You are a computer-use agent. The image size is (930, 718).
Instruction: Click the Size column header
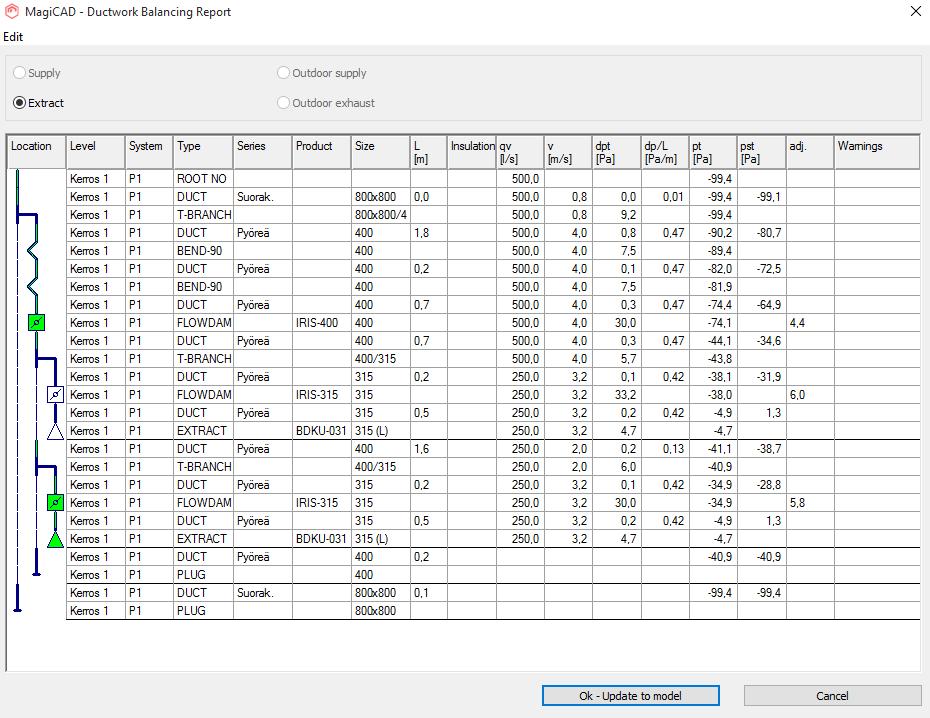tap(381, 152)
